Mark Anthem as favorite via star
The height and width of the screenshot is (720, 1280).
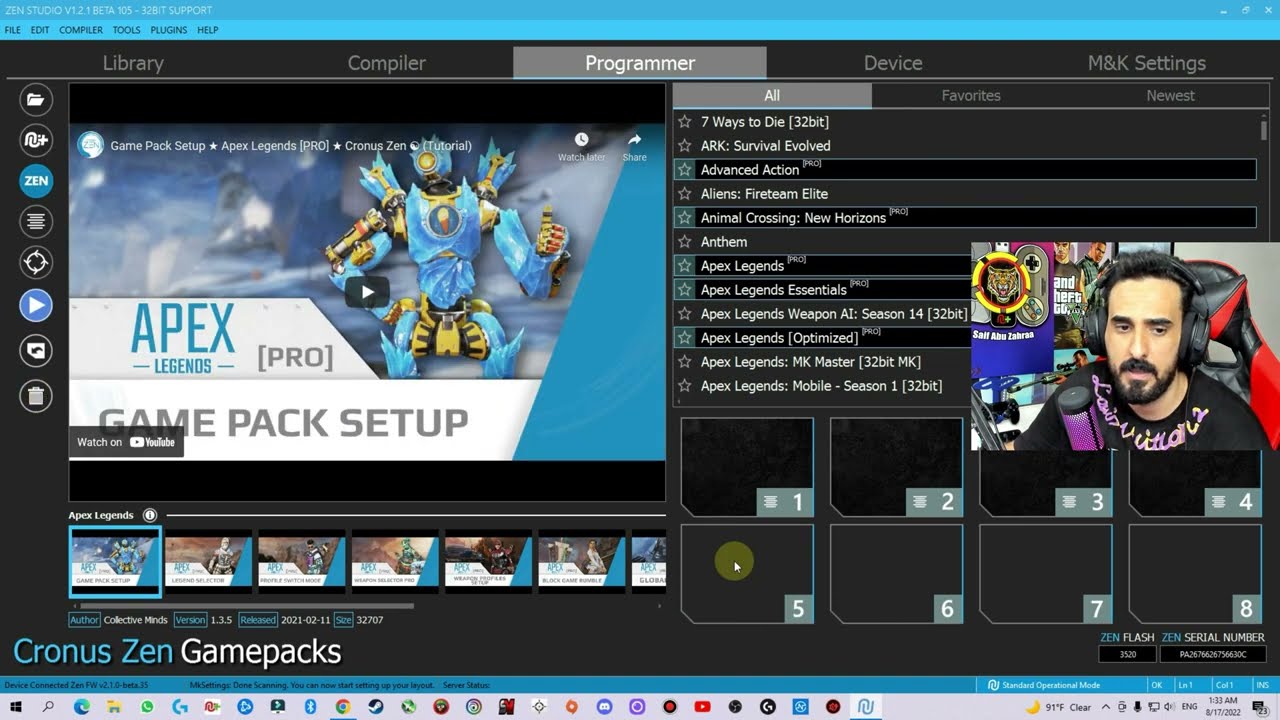click(x=685, y=242)
